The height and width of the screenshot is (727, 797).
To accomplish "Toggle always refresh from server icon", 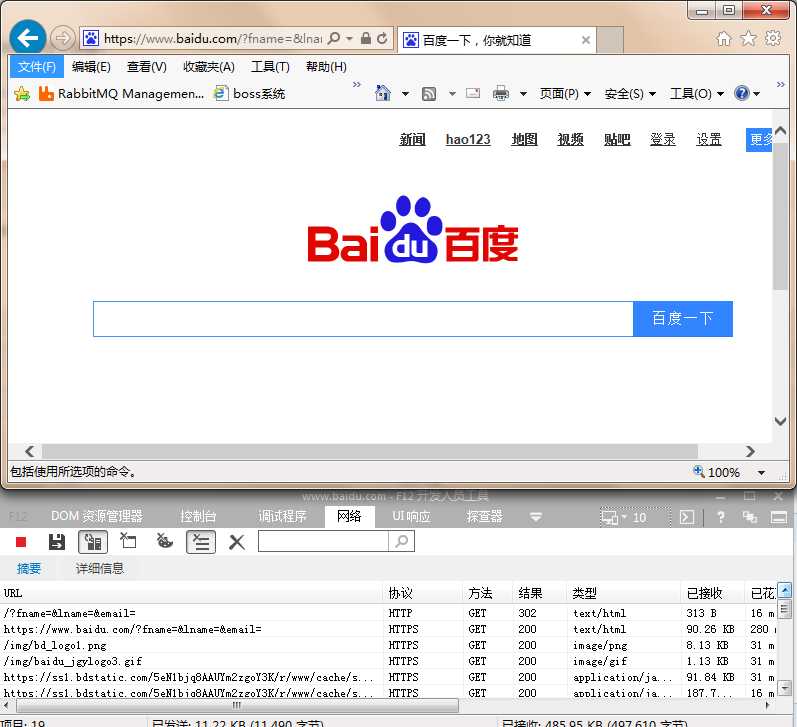I will pyautogui.click(x=93, y=542).
